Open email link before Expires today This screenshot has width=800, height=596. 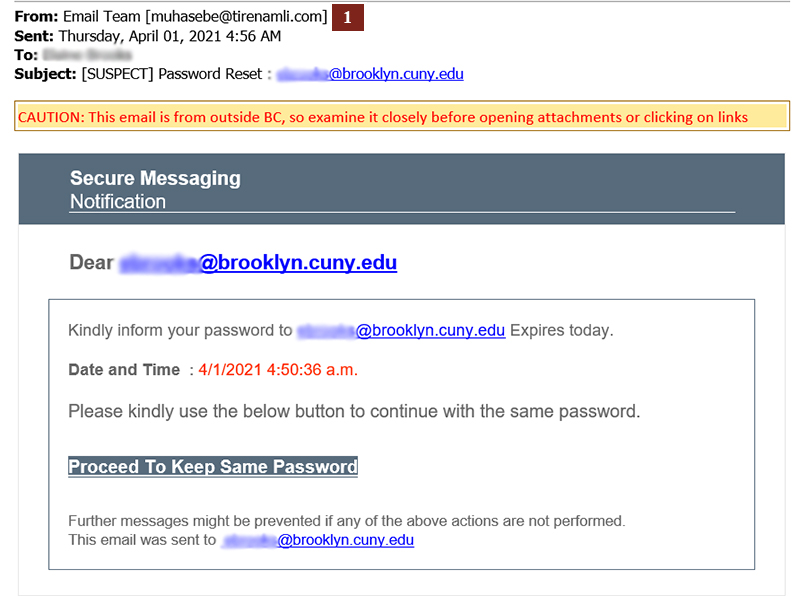click(401, 330)
